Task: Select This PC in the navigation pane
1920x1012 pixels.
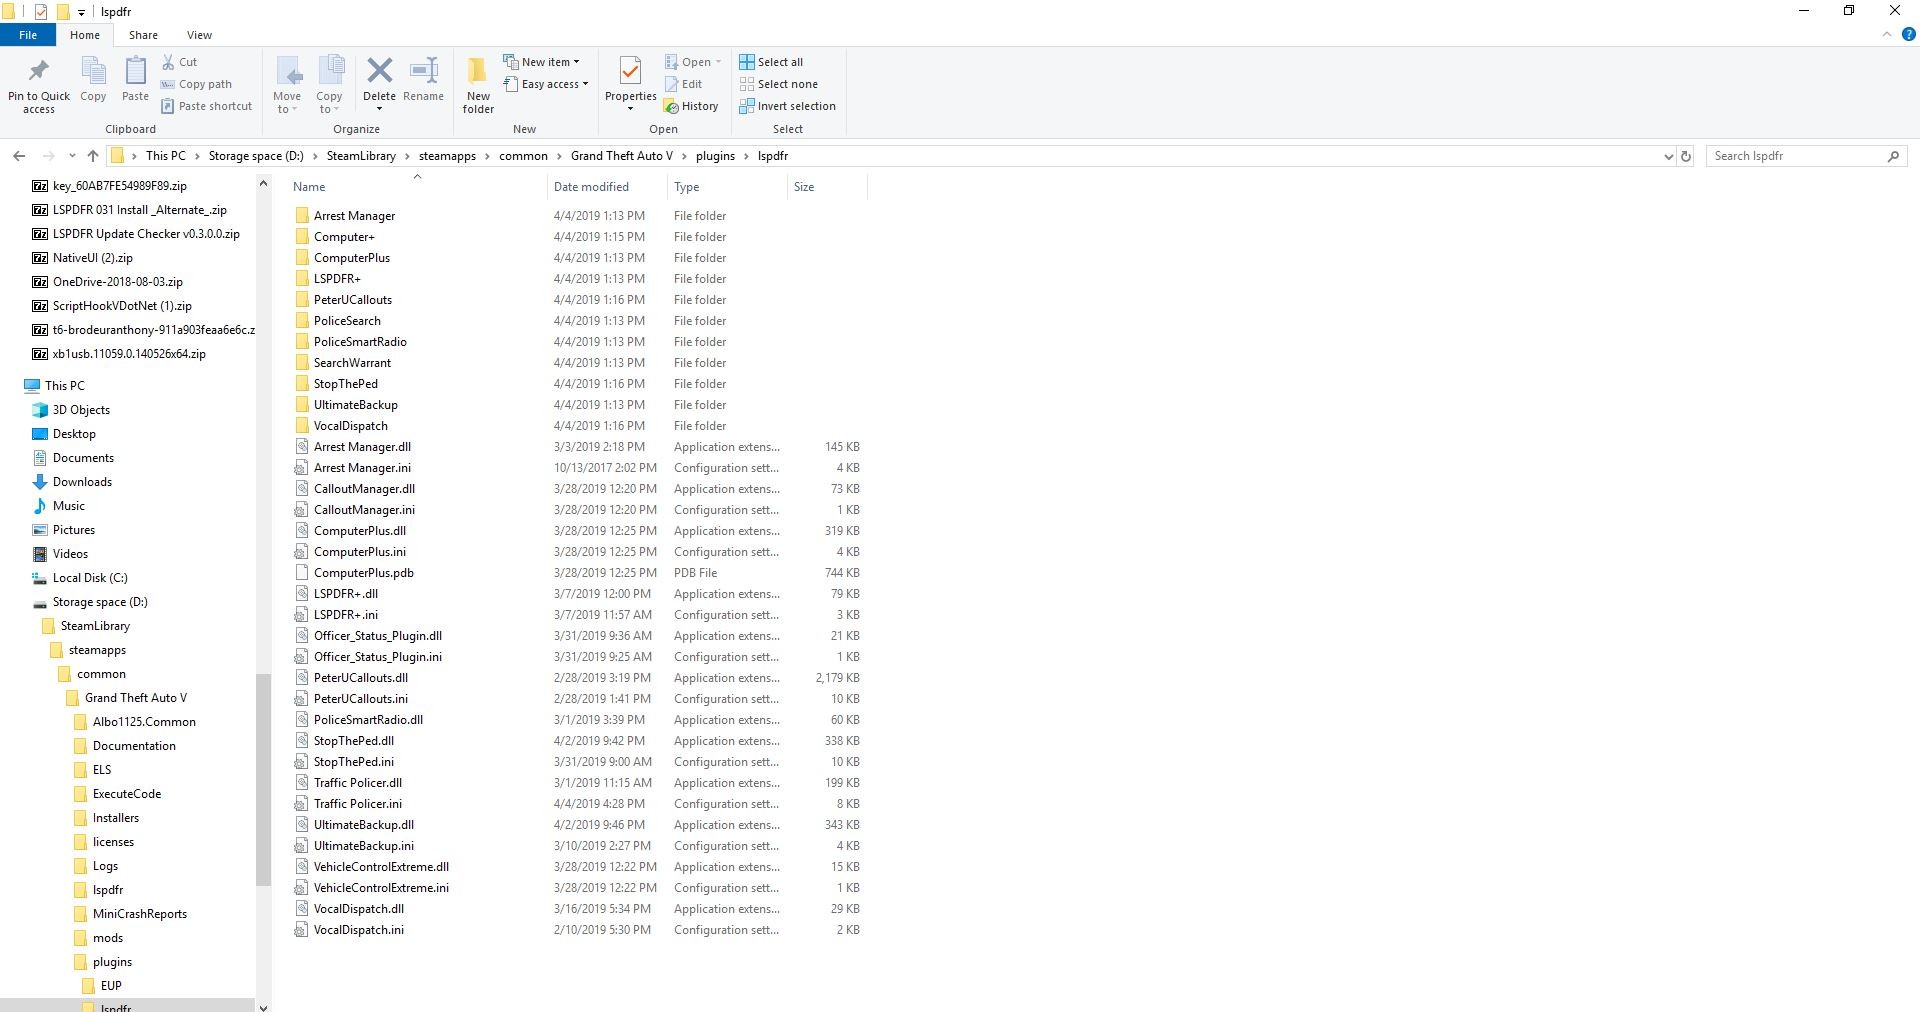Action: (x=64, y=386)
